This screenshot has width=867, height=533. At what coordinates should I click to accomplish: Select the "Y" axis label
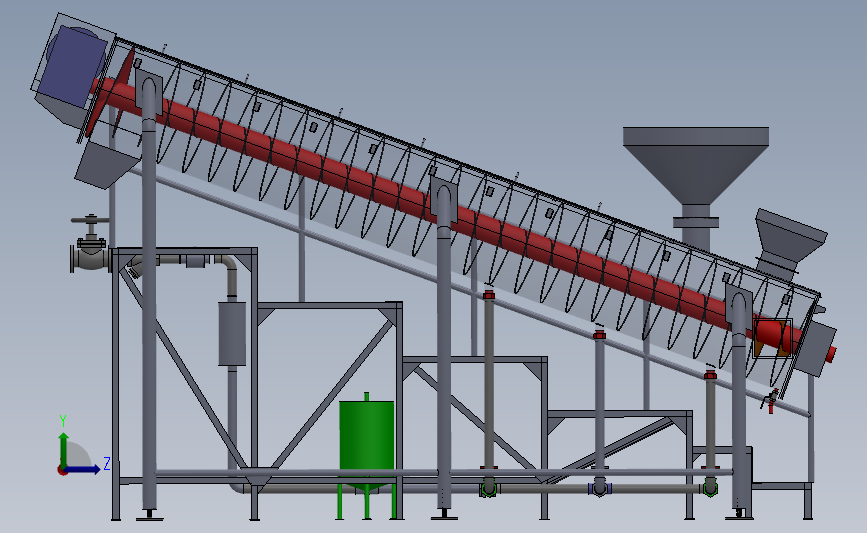(x=63, y=421)
